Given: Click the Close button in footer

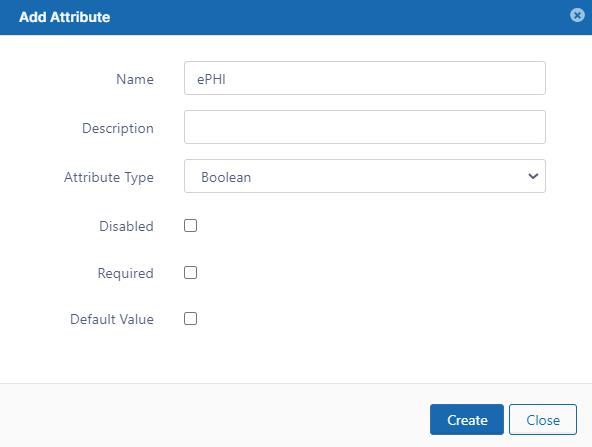Looking at the screenshot, I should (543, 419).
